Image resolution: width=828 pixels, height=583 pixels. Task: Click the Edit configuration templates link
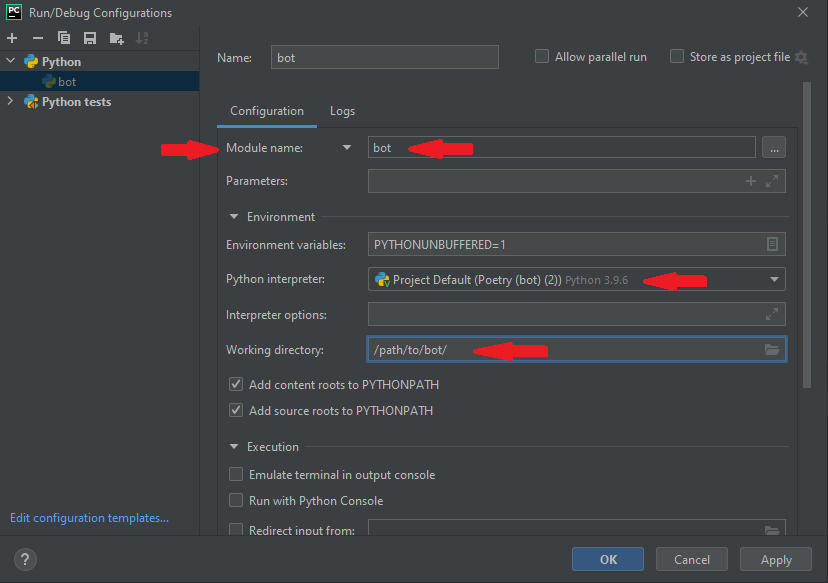(89, 518)
